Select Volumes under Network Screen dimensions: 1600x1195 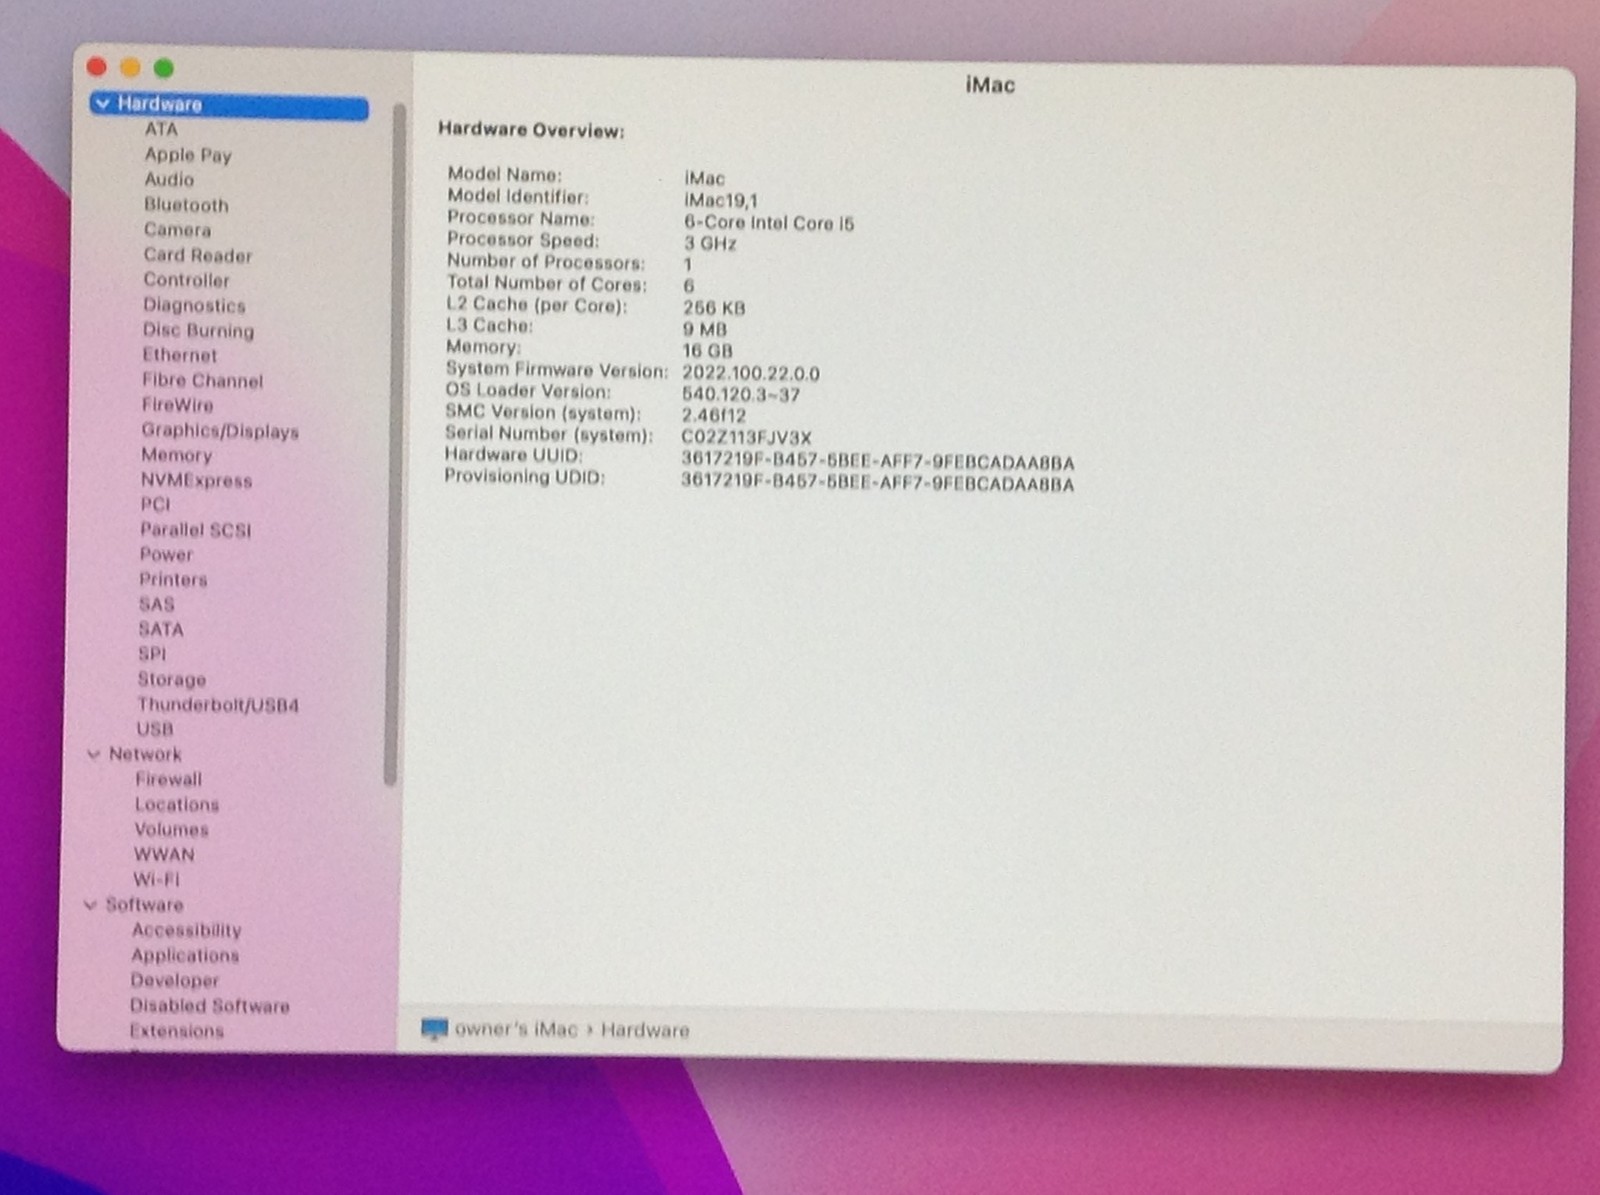[x=172, y=830]
